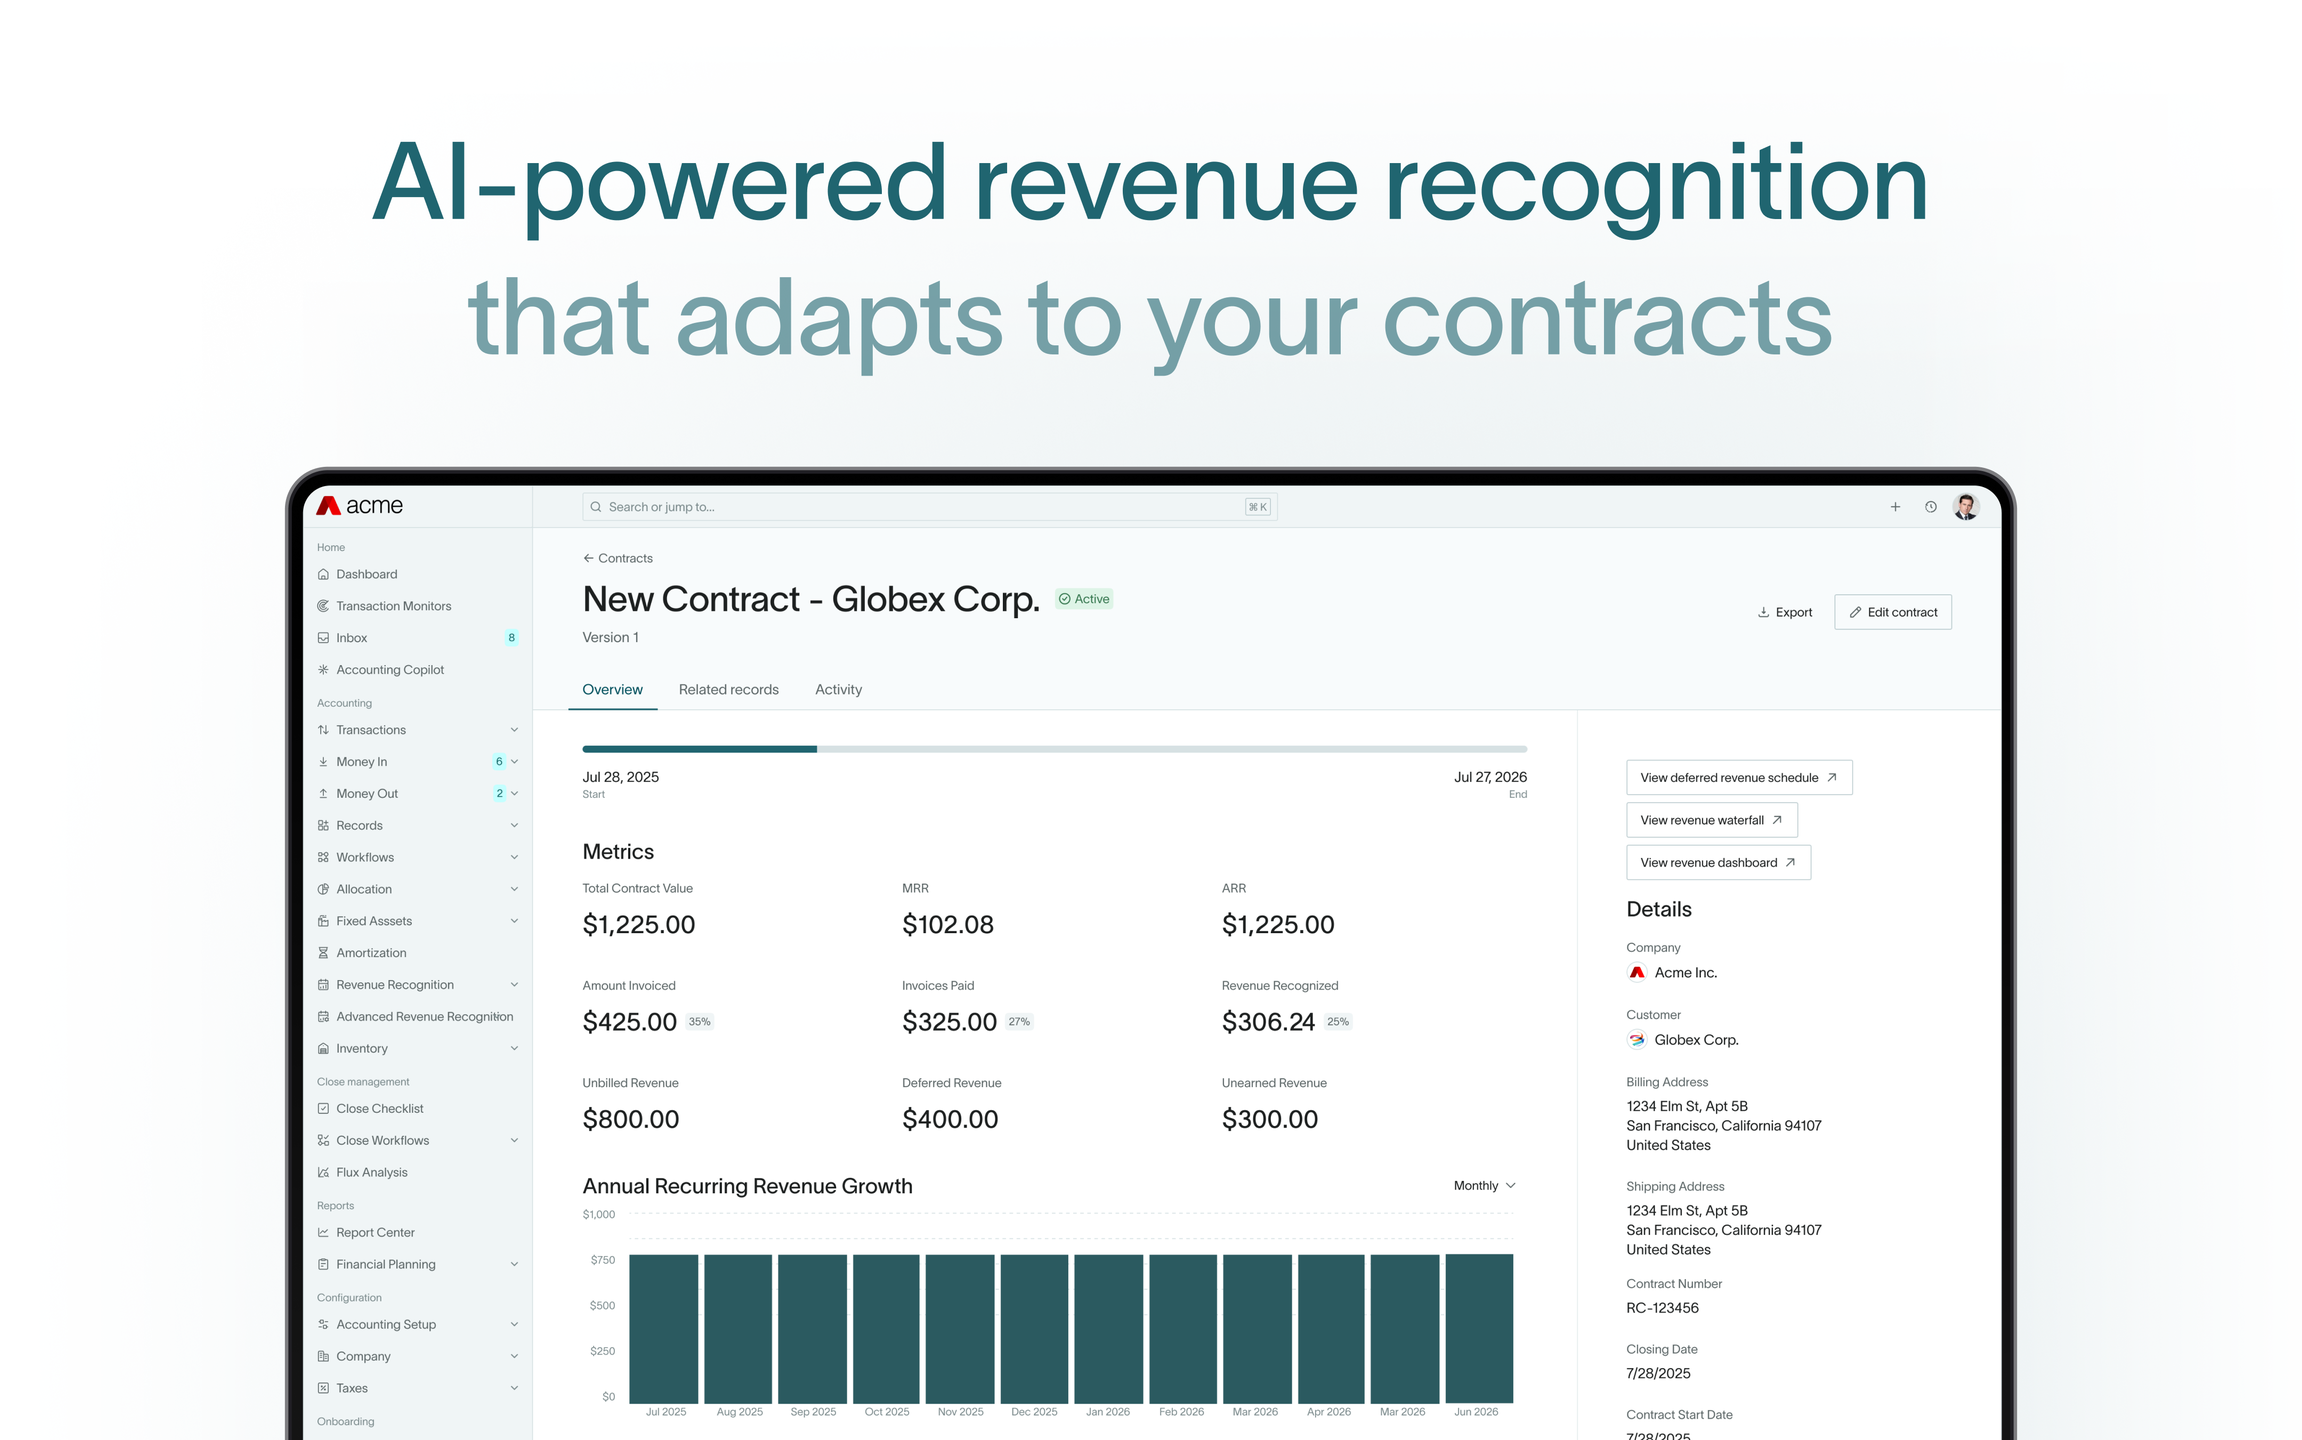Expand the Money Out chevron

pyautogui.click(x=514, y=794)
